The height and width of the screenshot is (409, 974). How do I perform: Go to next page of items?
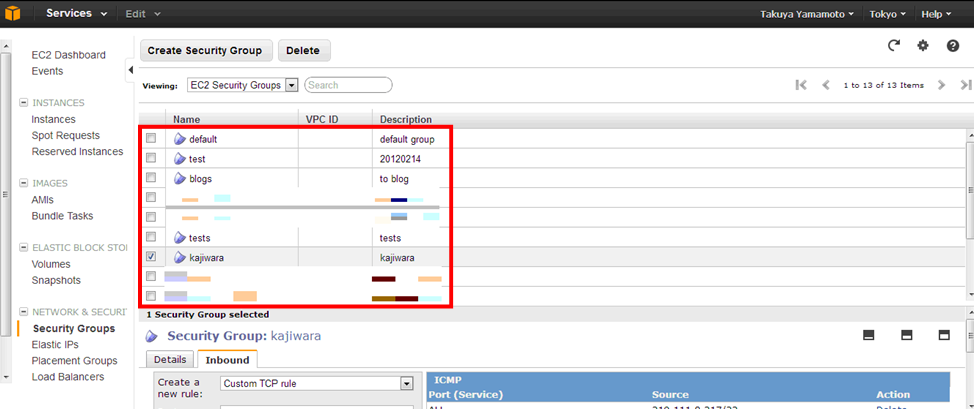pos(942,85)
